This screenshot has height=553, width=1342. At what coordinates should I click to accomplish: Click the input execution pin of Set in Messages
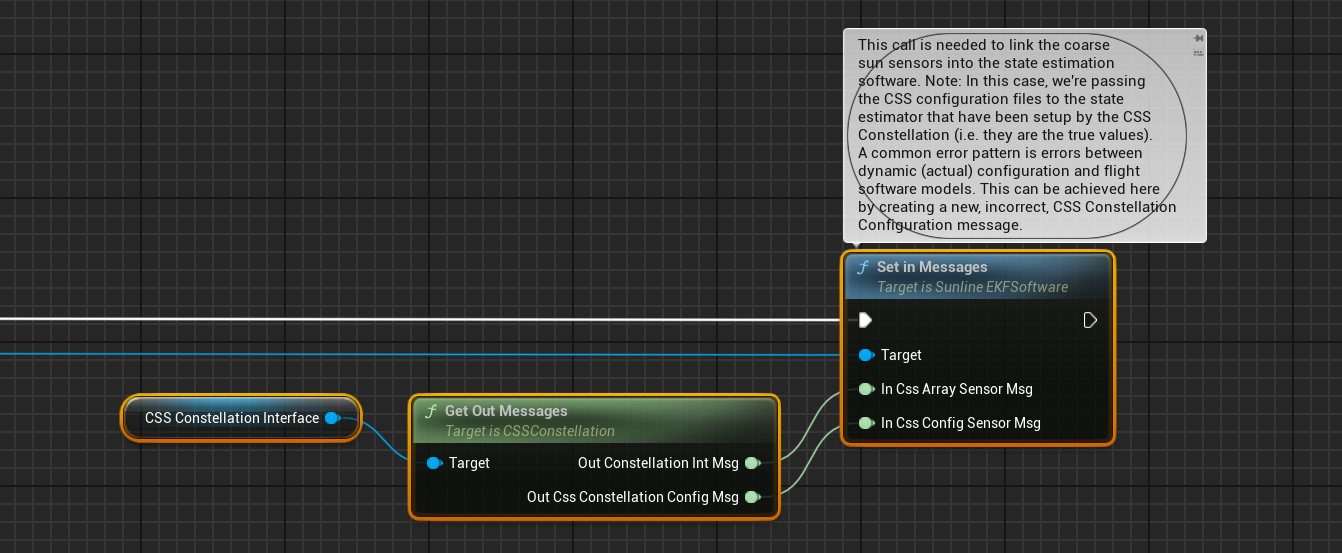tap(865, 320)
